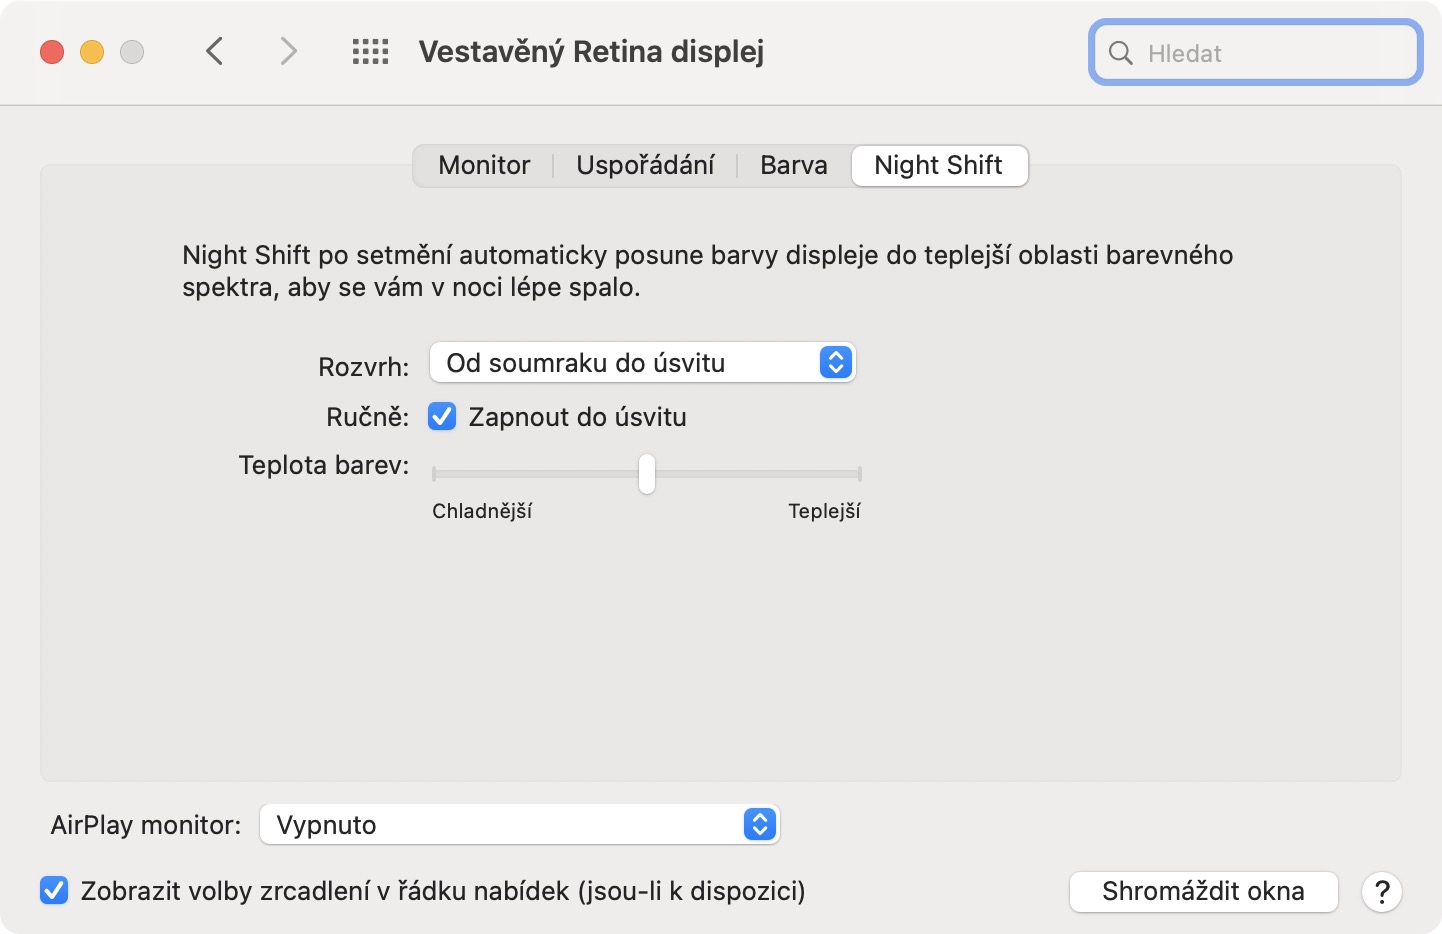The height and width of the screenshot is (934, 1442).
Task: Open help with the question mark button
Action: point(1382,892)
